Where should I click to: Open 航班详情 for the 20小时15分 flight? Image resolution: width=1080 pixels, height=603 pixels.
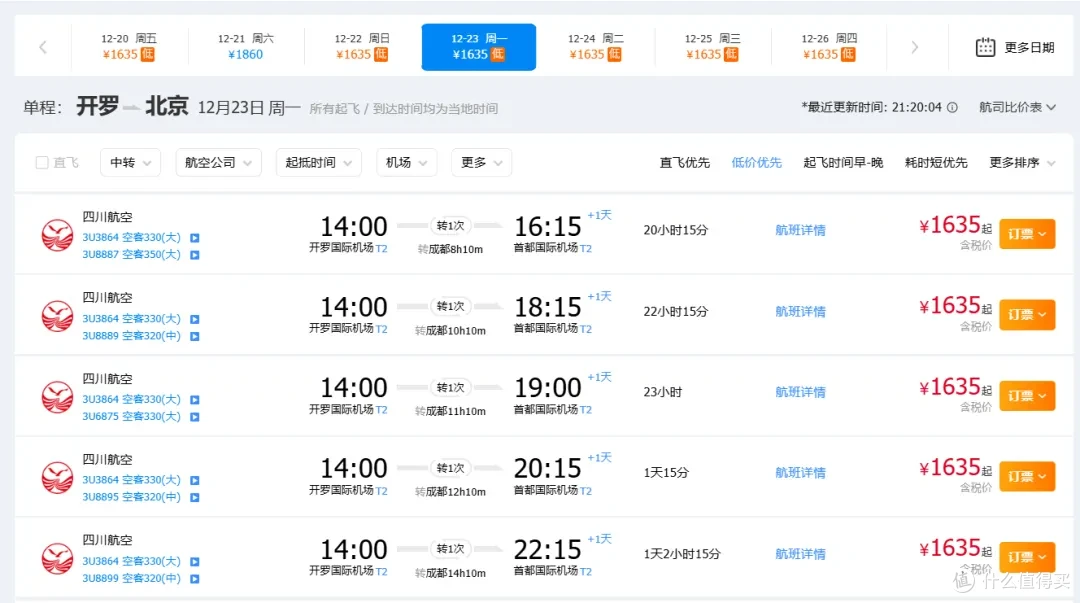click(800, 230)
